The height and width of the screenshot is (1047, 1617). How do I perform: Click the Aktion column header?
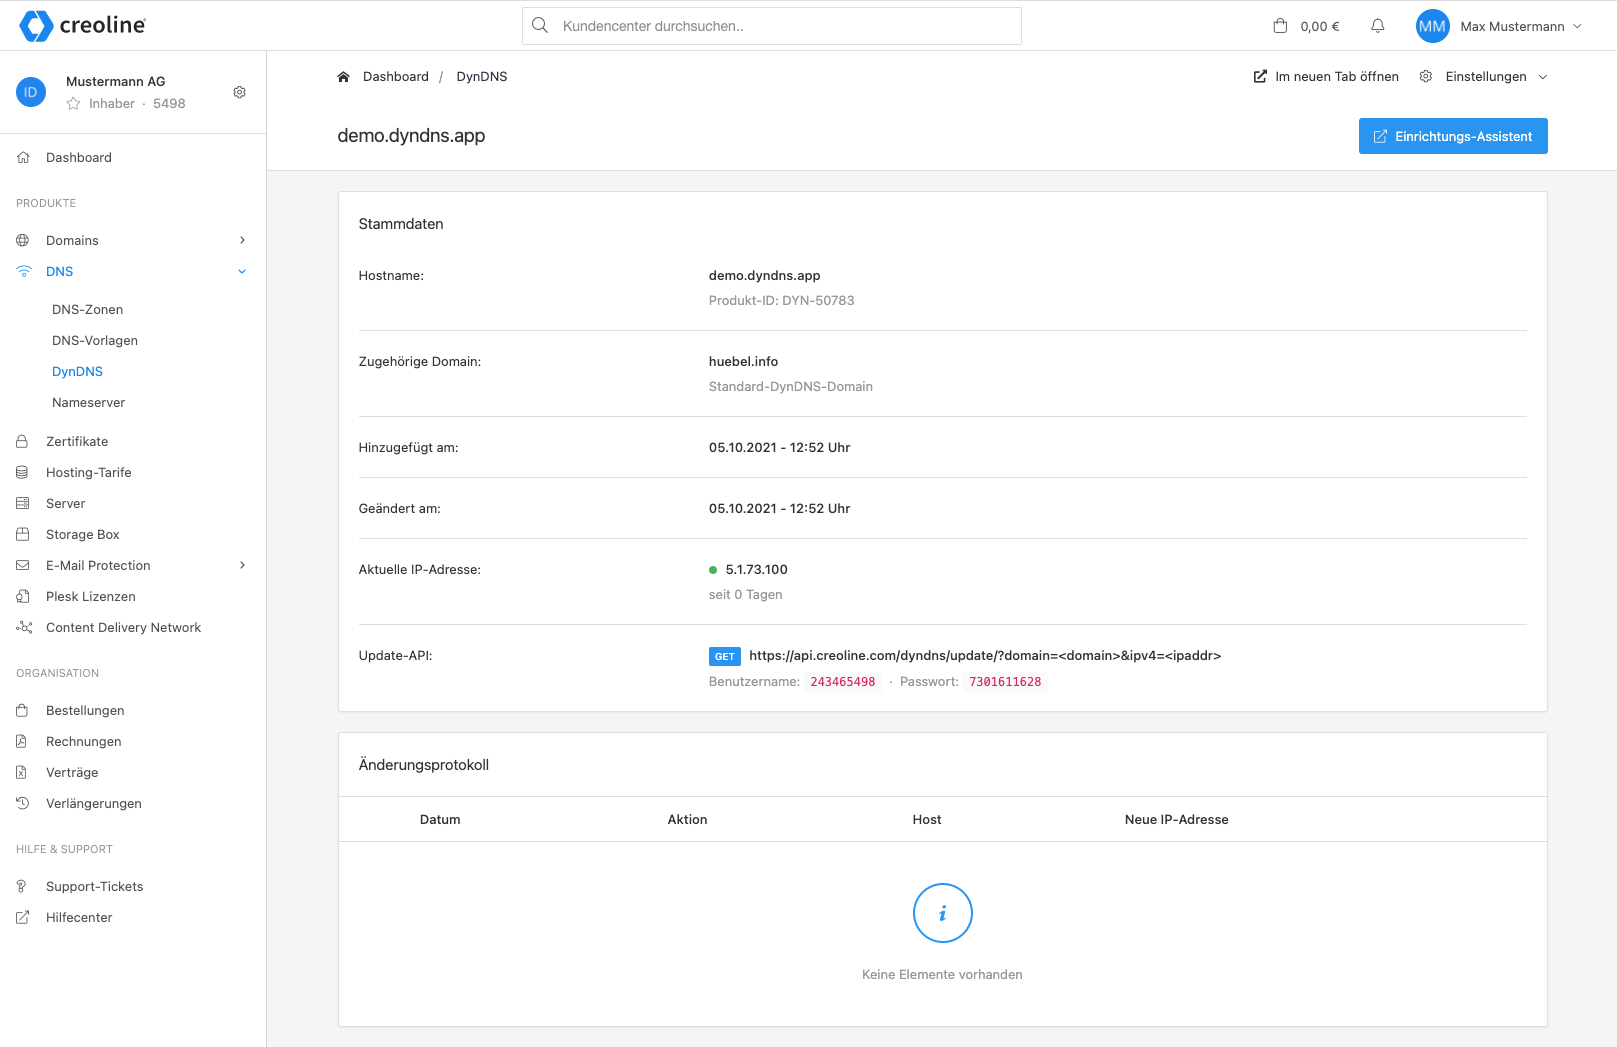coord(687,820)
